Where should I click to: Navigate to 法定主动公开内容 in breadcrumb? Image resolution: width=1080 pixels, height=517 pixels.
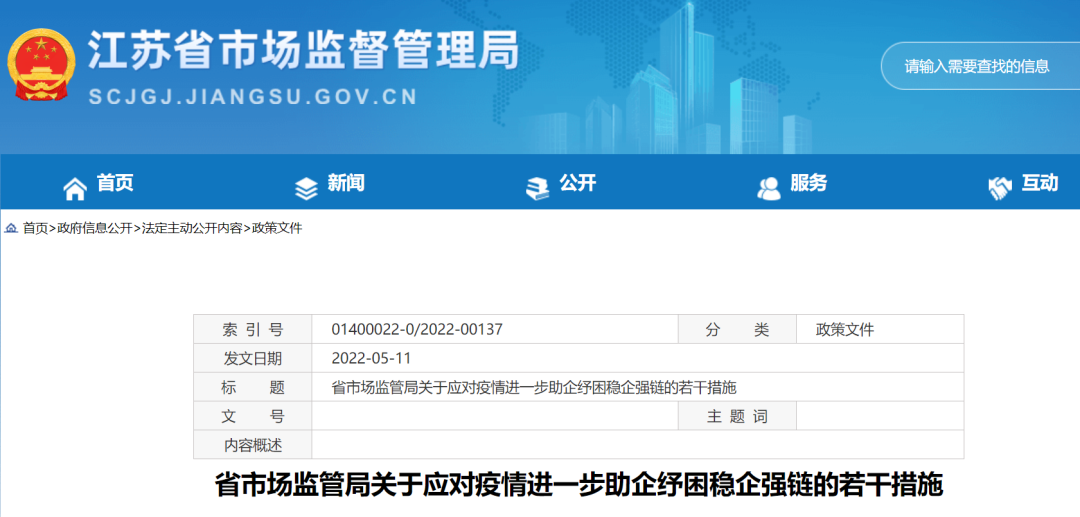[x=191, y=228]
